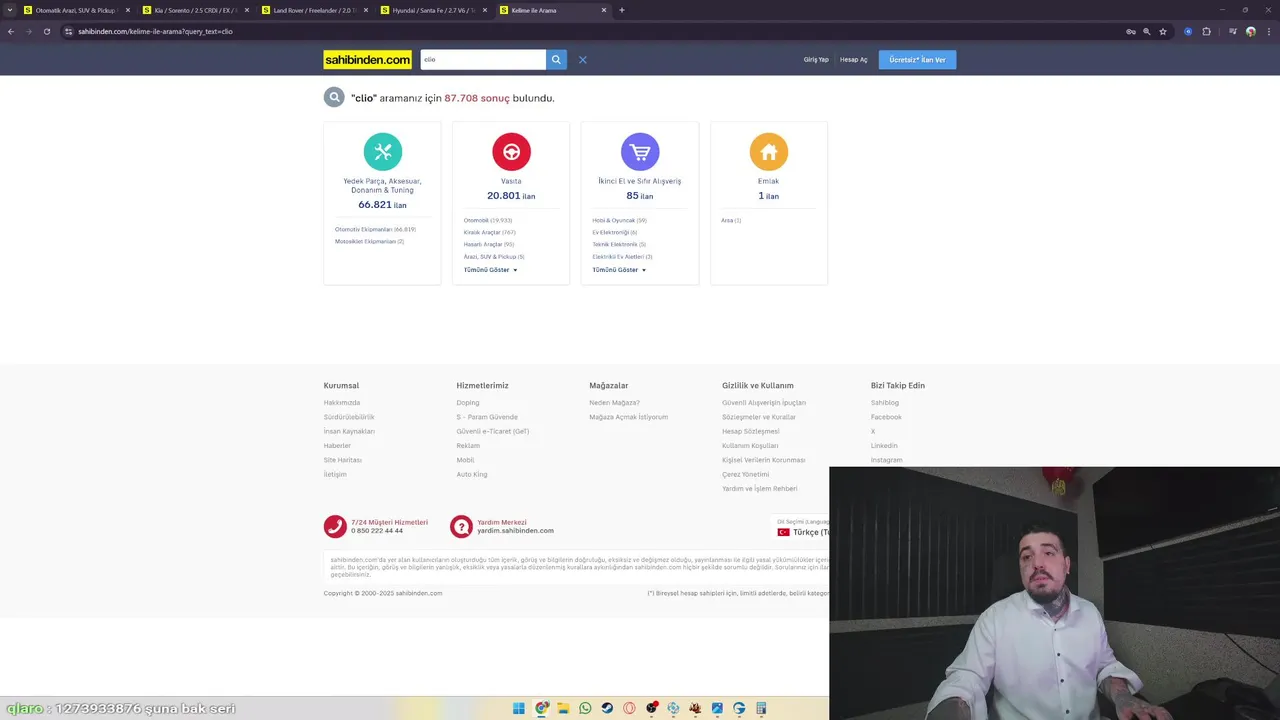This screenshot has height=720, width=1280.
Task: Open the Çerez Yönetimi footer link
Action: 746,474
